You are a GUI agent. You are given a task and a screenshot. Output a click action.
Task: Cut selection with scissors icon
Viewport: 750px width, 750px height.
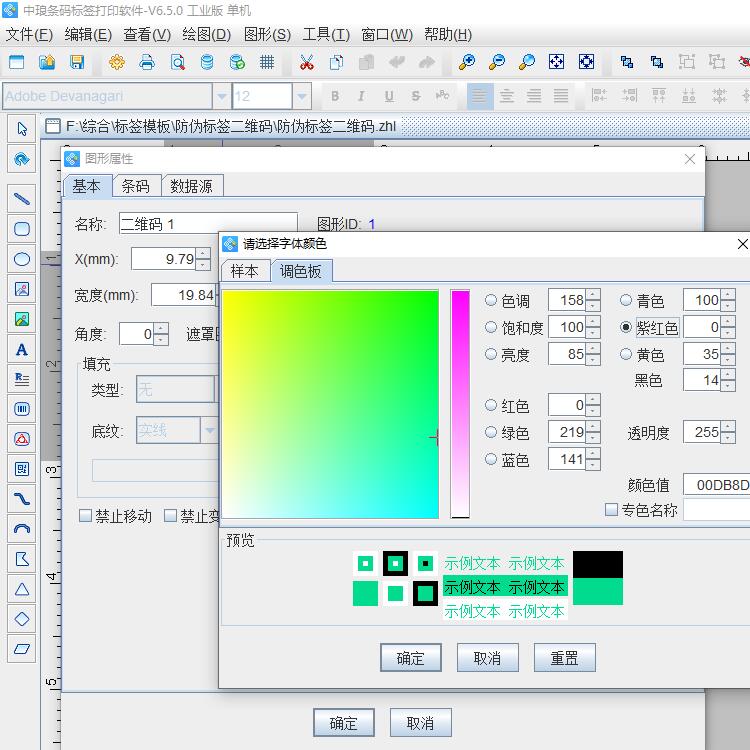[x=307, y=62]
